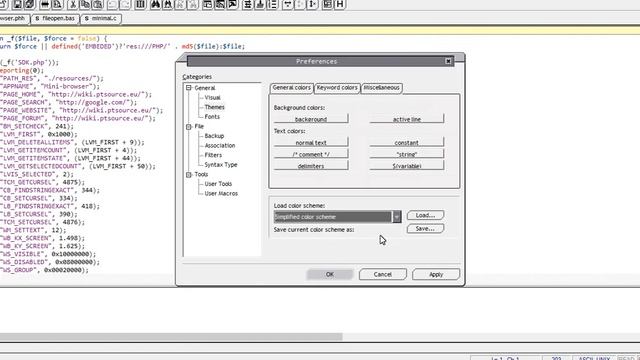Click the Load... button
This screenshot has height=360, width=640.
[x=425, y=215]
